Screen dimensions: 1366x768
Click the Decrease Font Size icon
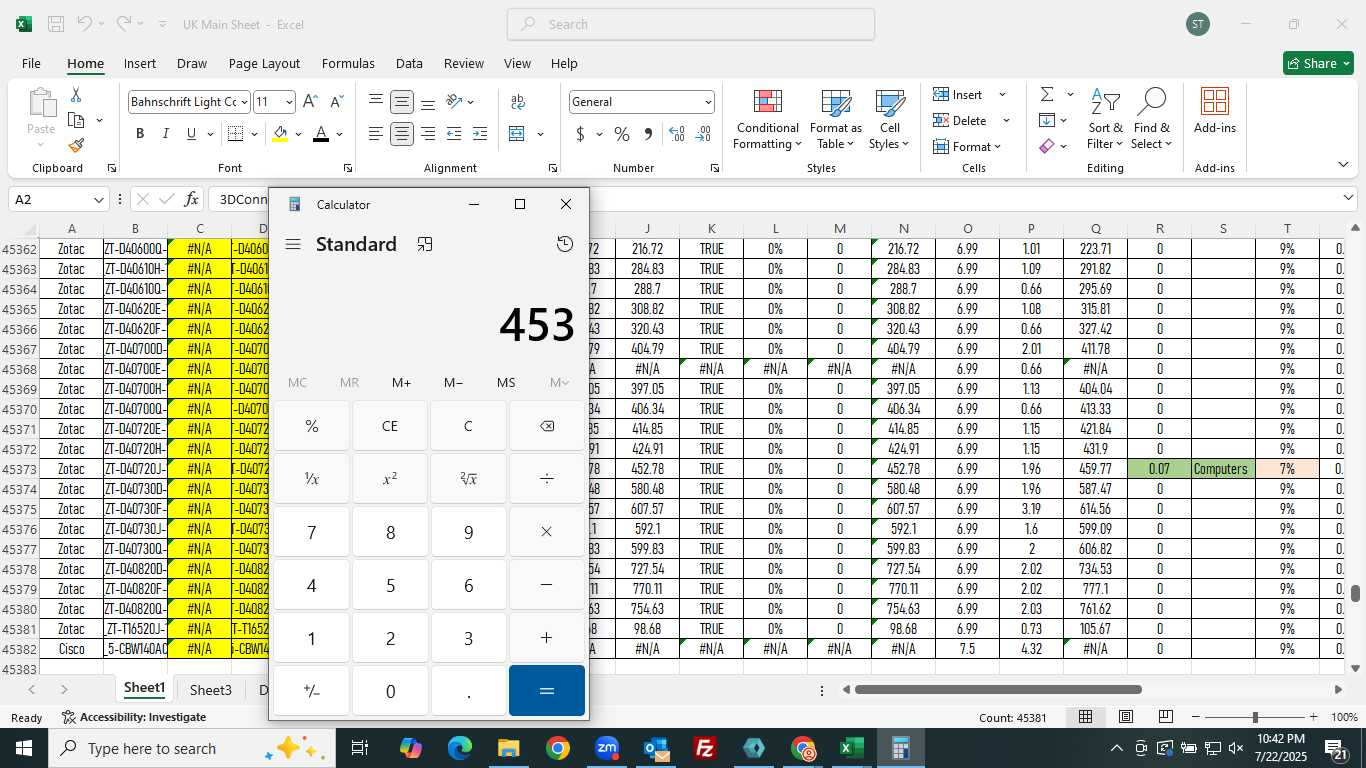[336, 102]
